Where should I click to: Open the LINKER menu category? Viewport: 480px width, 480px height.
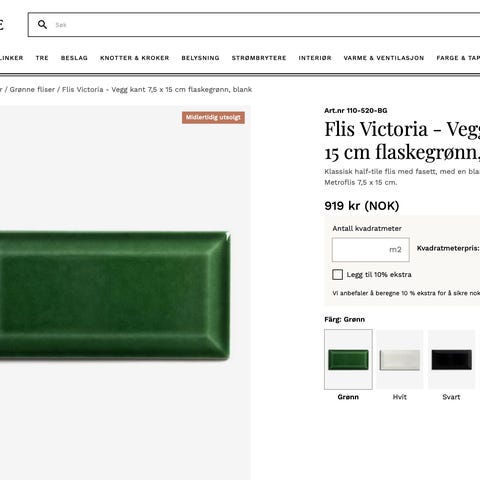pos(11,58)
